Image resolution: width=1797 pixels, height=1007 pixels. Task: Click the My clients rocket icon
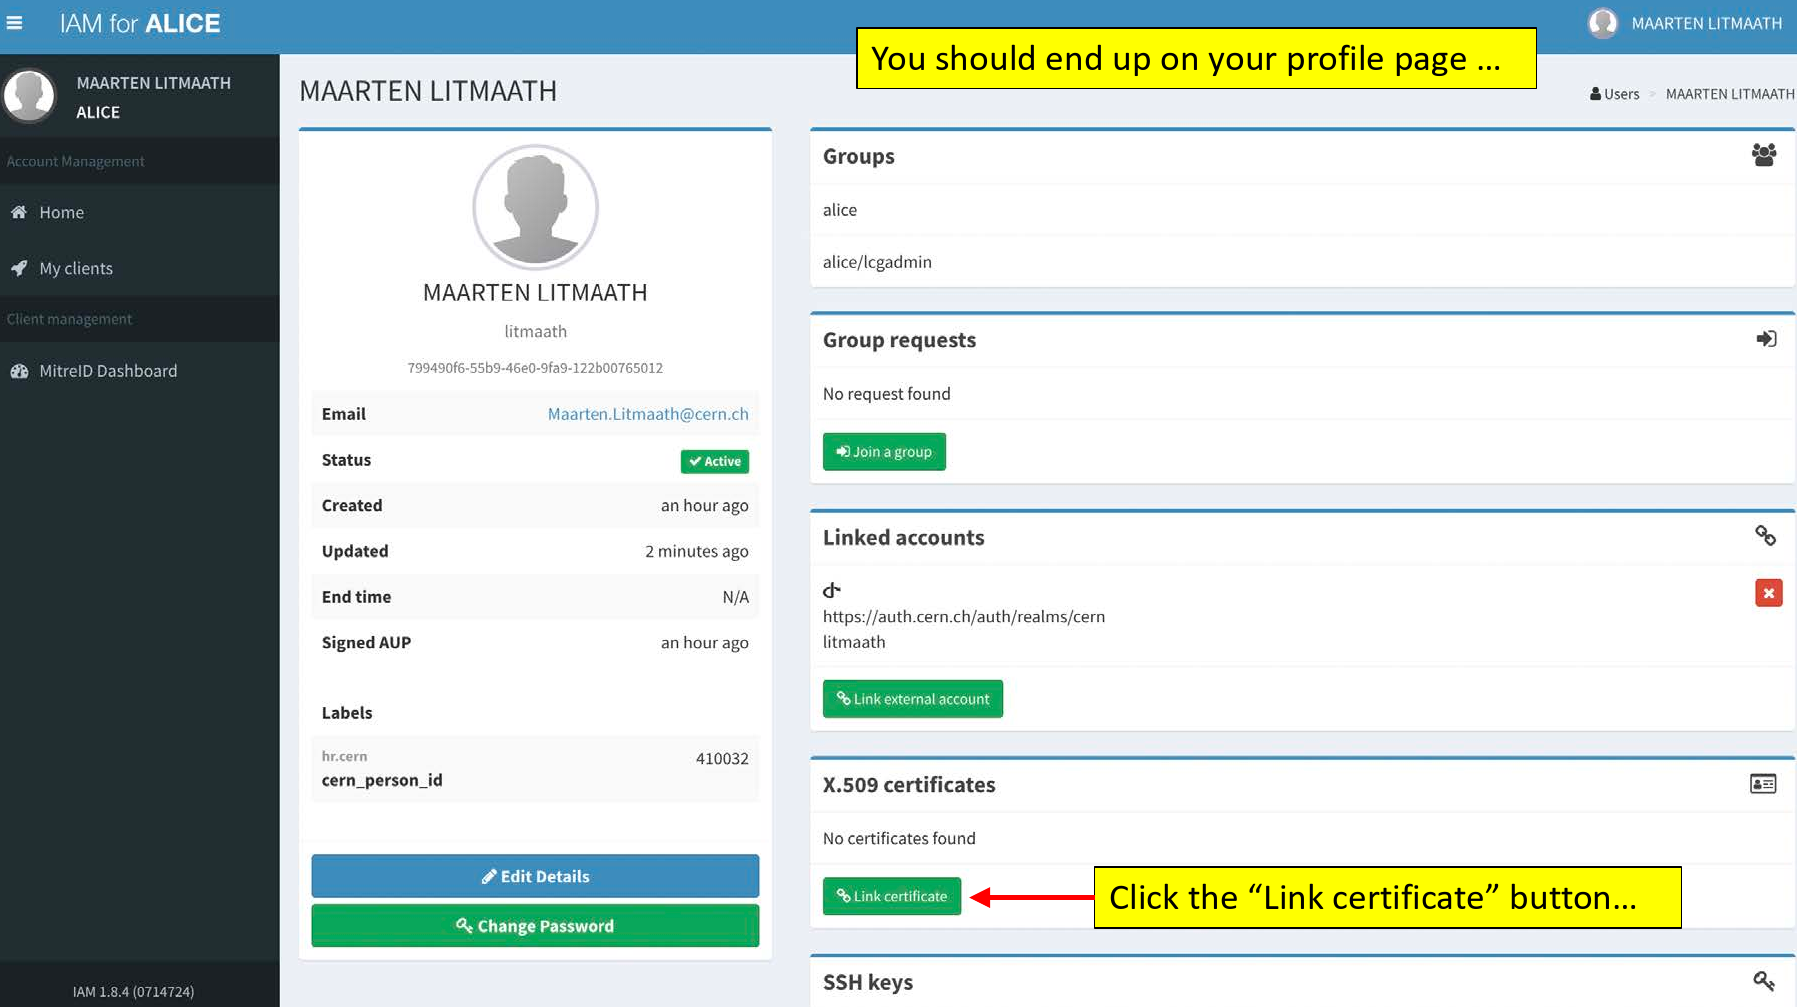pos(18,268)
